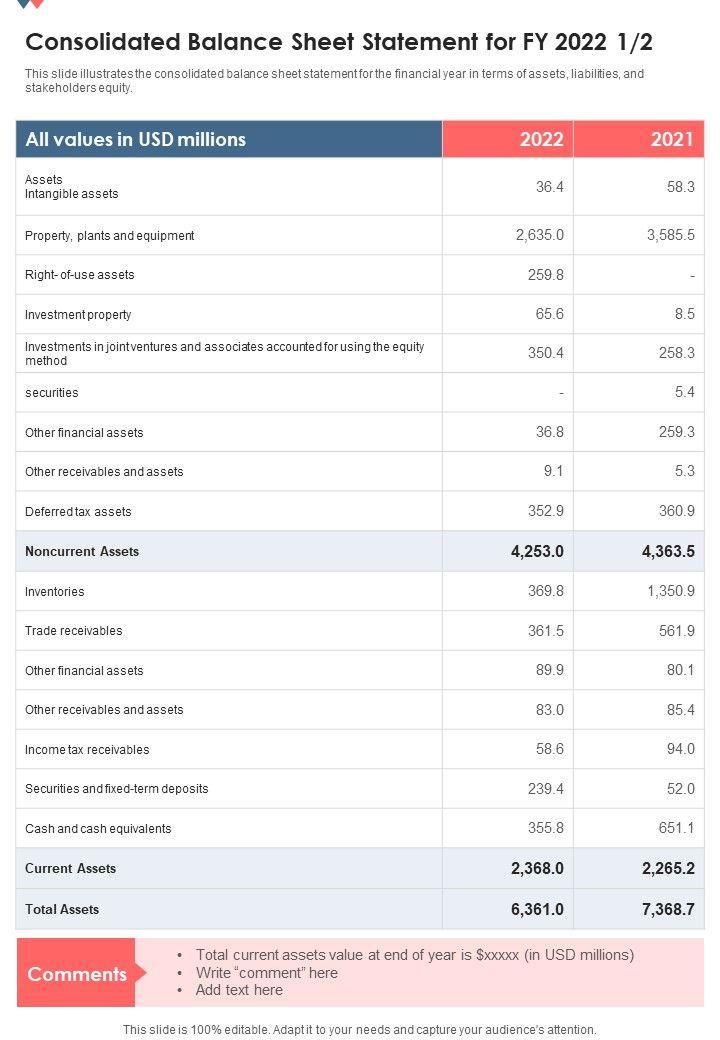Screen dimensions: 720x1040
Task: Select the slide title Consolidated Balance Sheet Statement
Action: coord(338,42)
